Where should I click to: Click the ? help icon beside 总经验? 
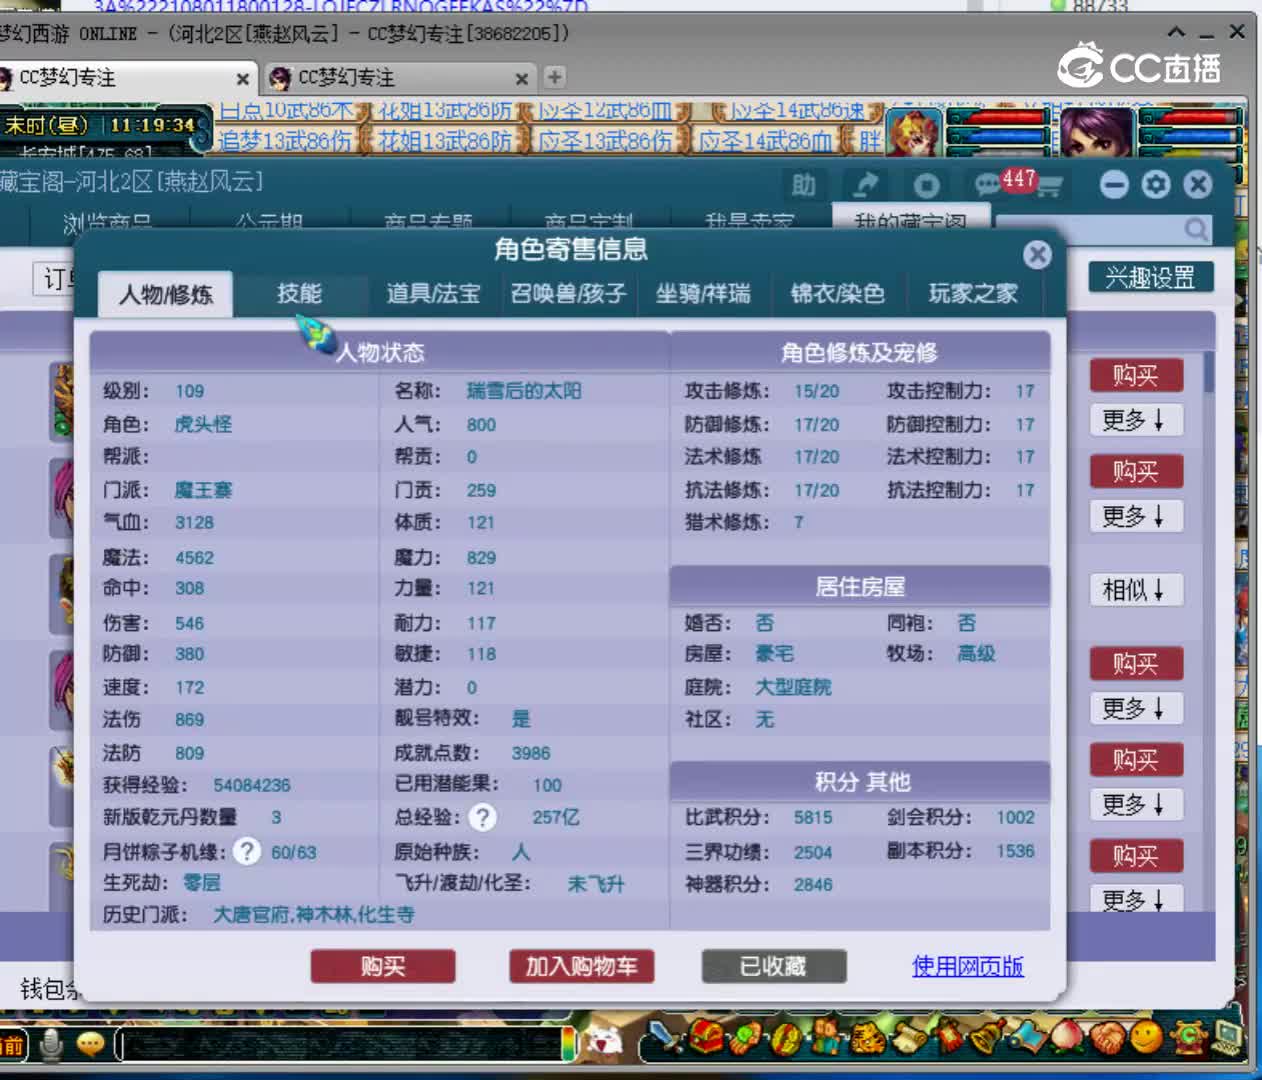(x=483, y=818)
